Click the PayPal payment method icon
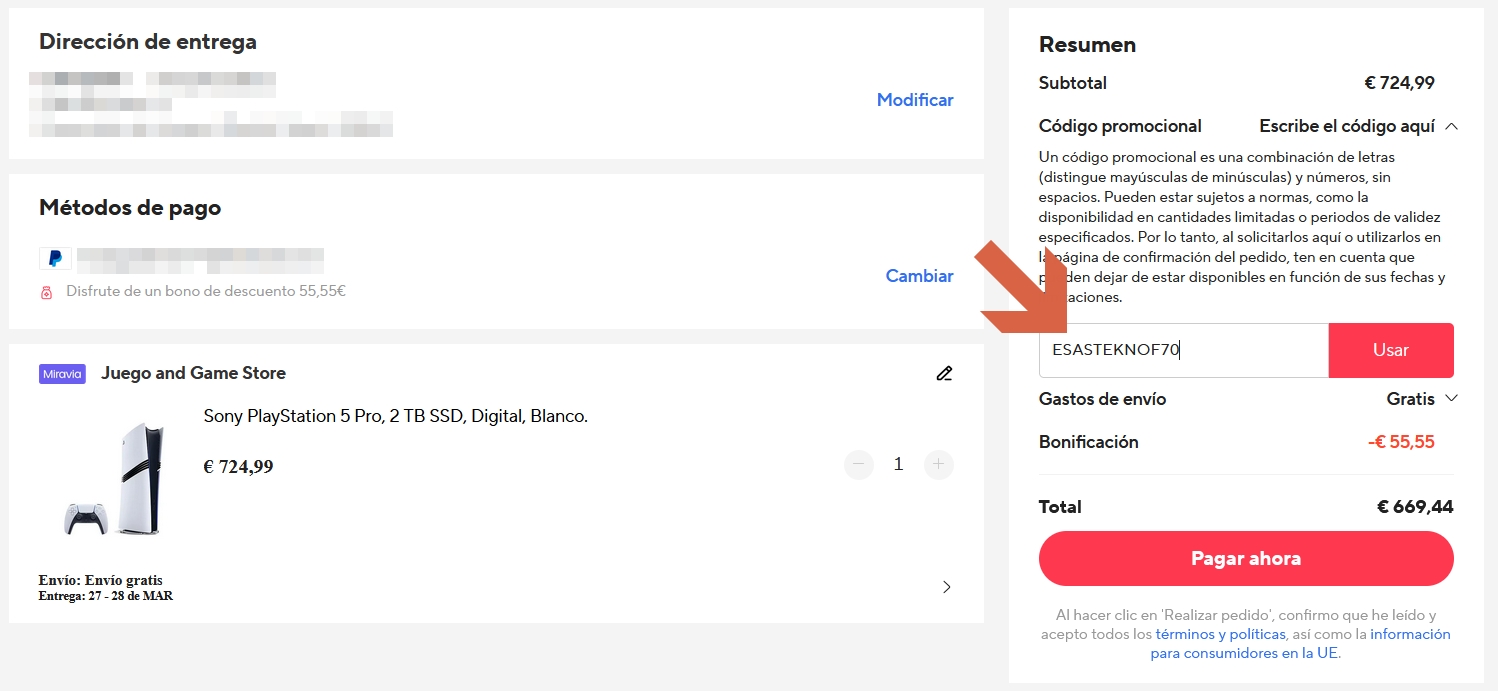 pos(55,258)
